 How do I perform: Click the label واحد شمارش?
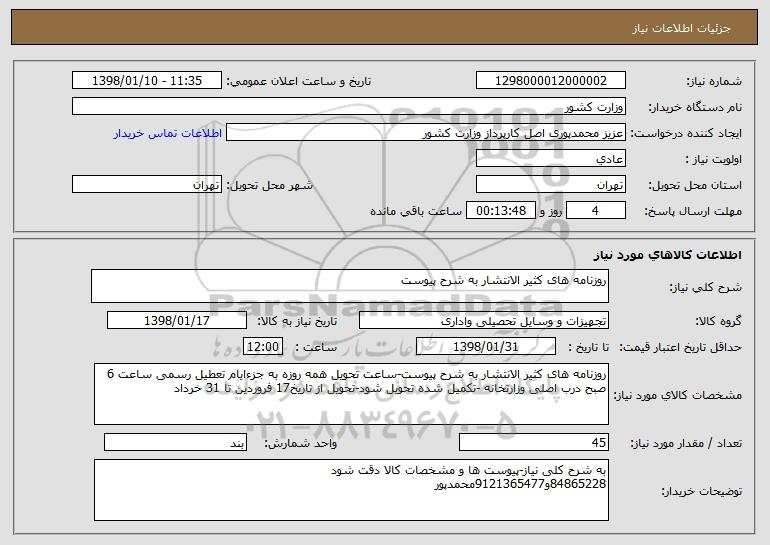[x=301, y=443]
